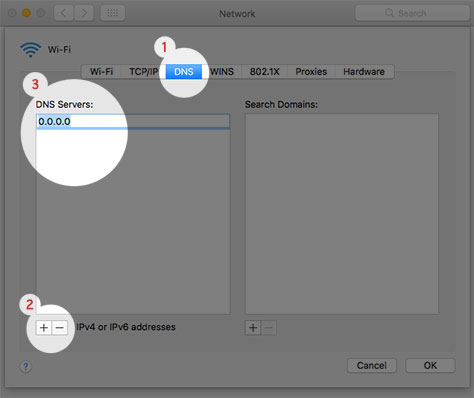Switch to the Proxies tab
474x398 pixels.
311,72
